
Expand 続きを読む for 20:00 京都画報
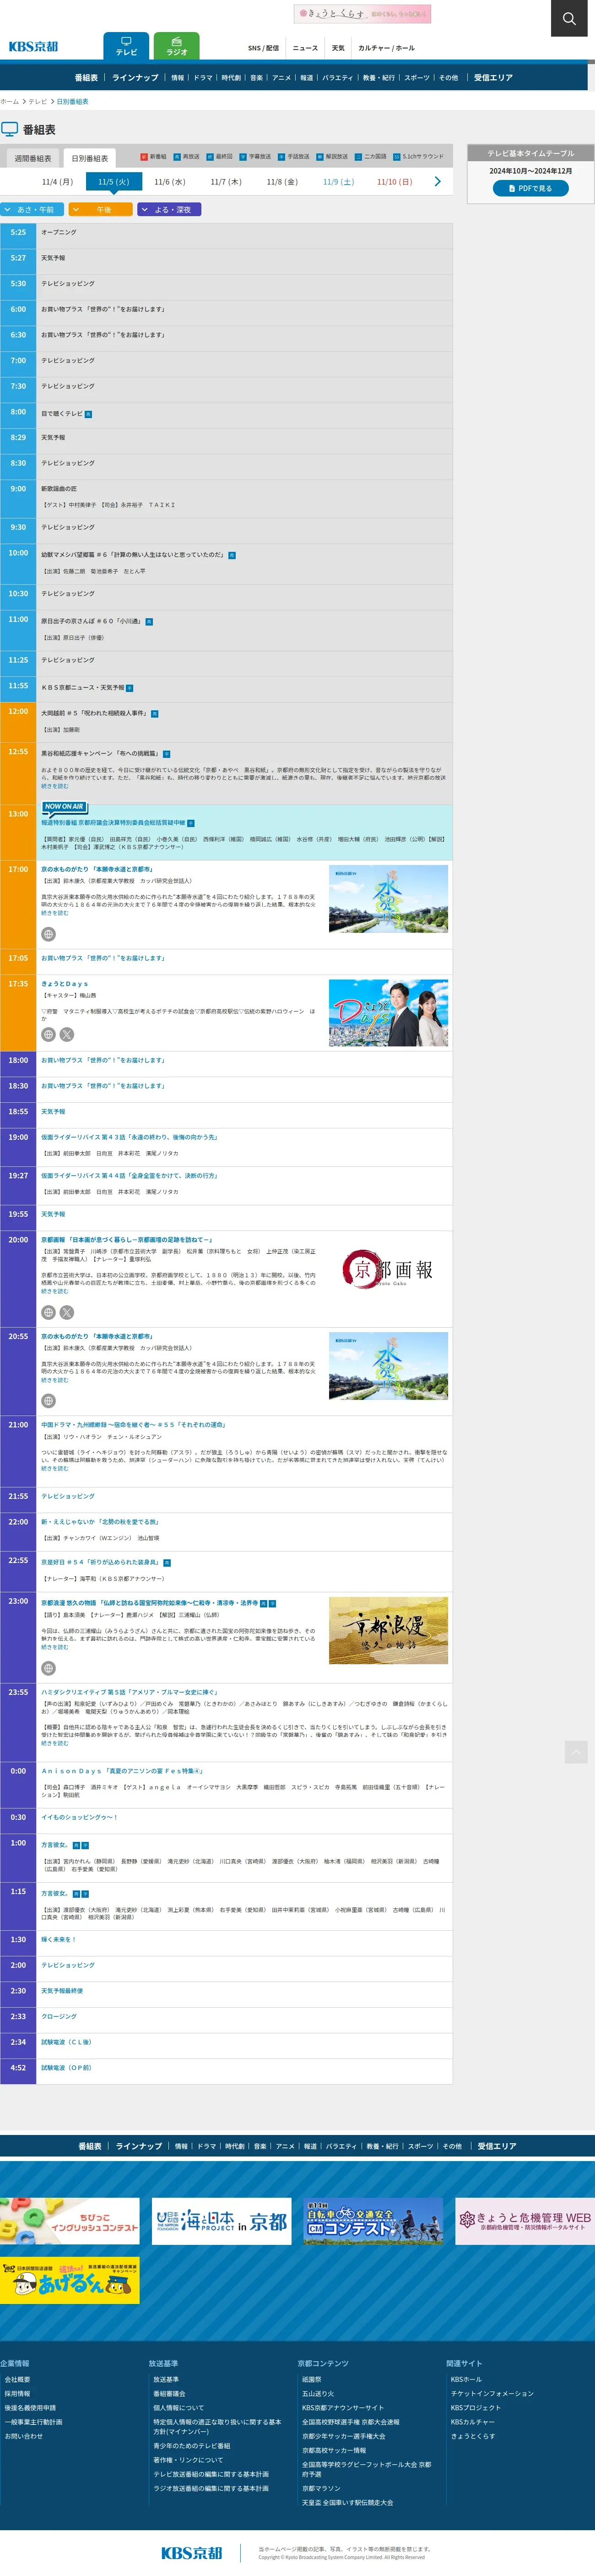click(55, 1291)
